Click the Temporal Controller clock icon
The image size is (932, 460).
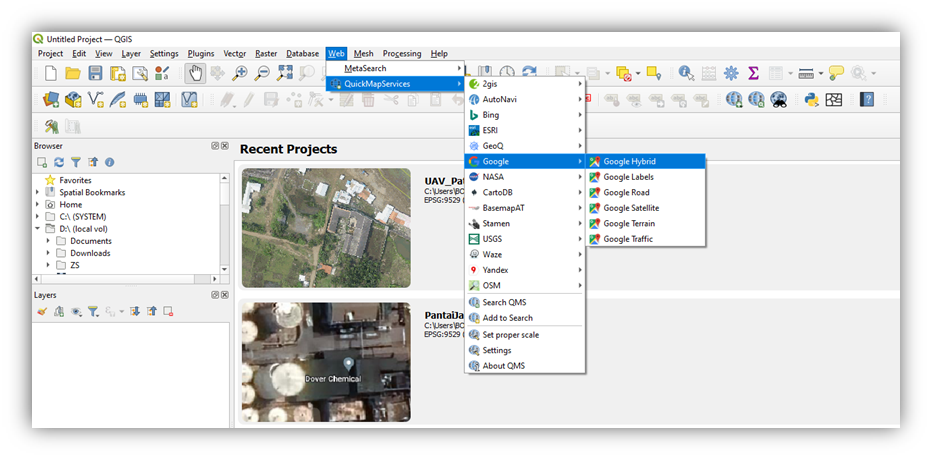tap(507, 72)
